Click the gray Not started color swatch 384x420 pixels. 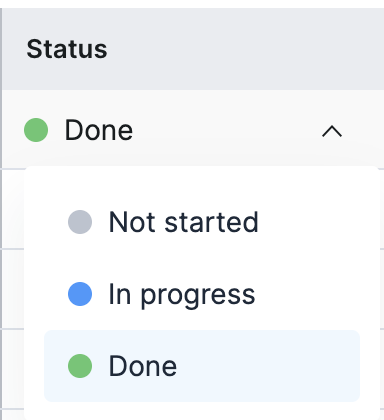coord(80,222)
